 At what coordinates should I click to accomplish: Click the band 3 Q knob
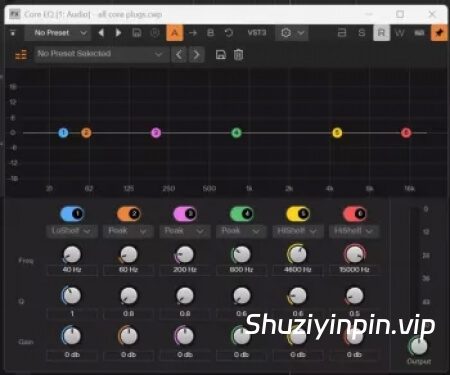coord(185,296)
